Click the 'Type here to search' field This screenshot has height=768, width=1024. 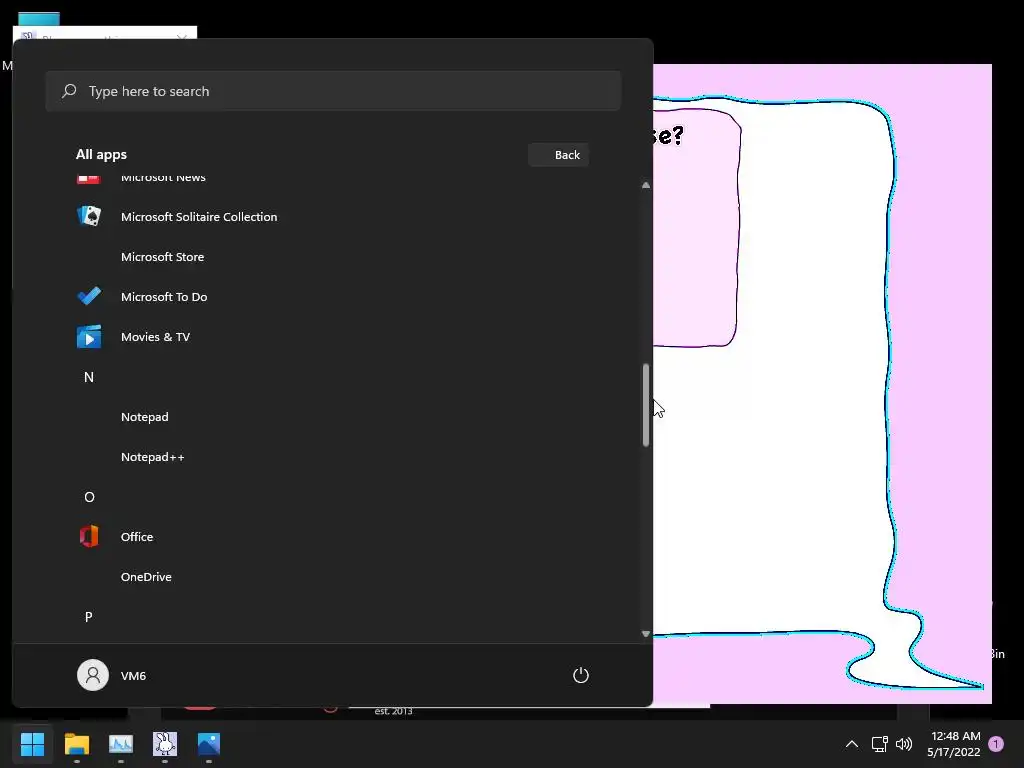(333, 91)
